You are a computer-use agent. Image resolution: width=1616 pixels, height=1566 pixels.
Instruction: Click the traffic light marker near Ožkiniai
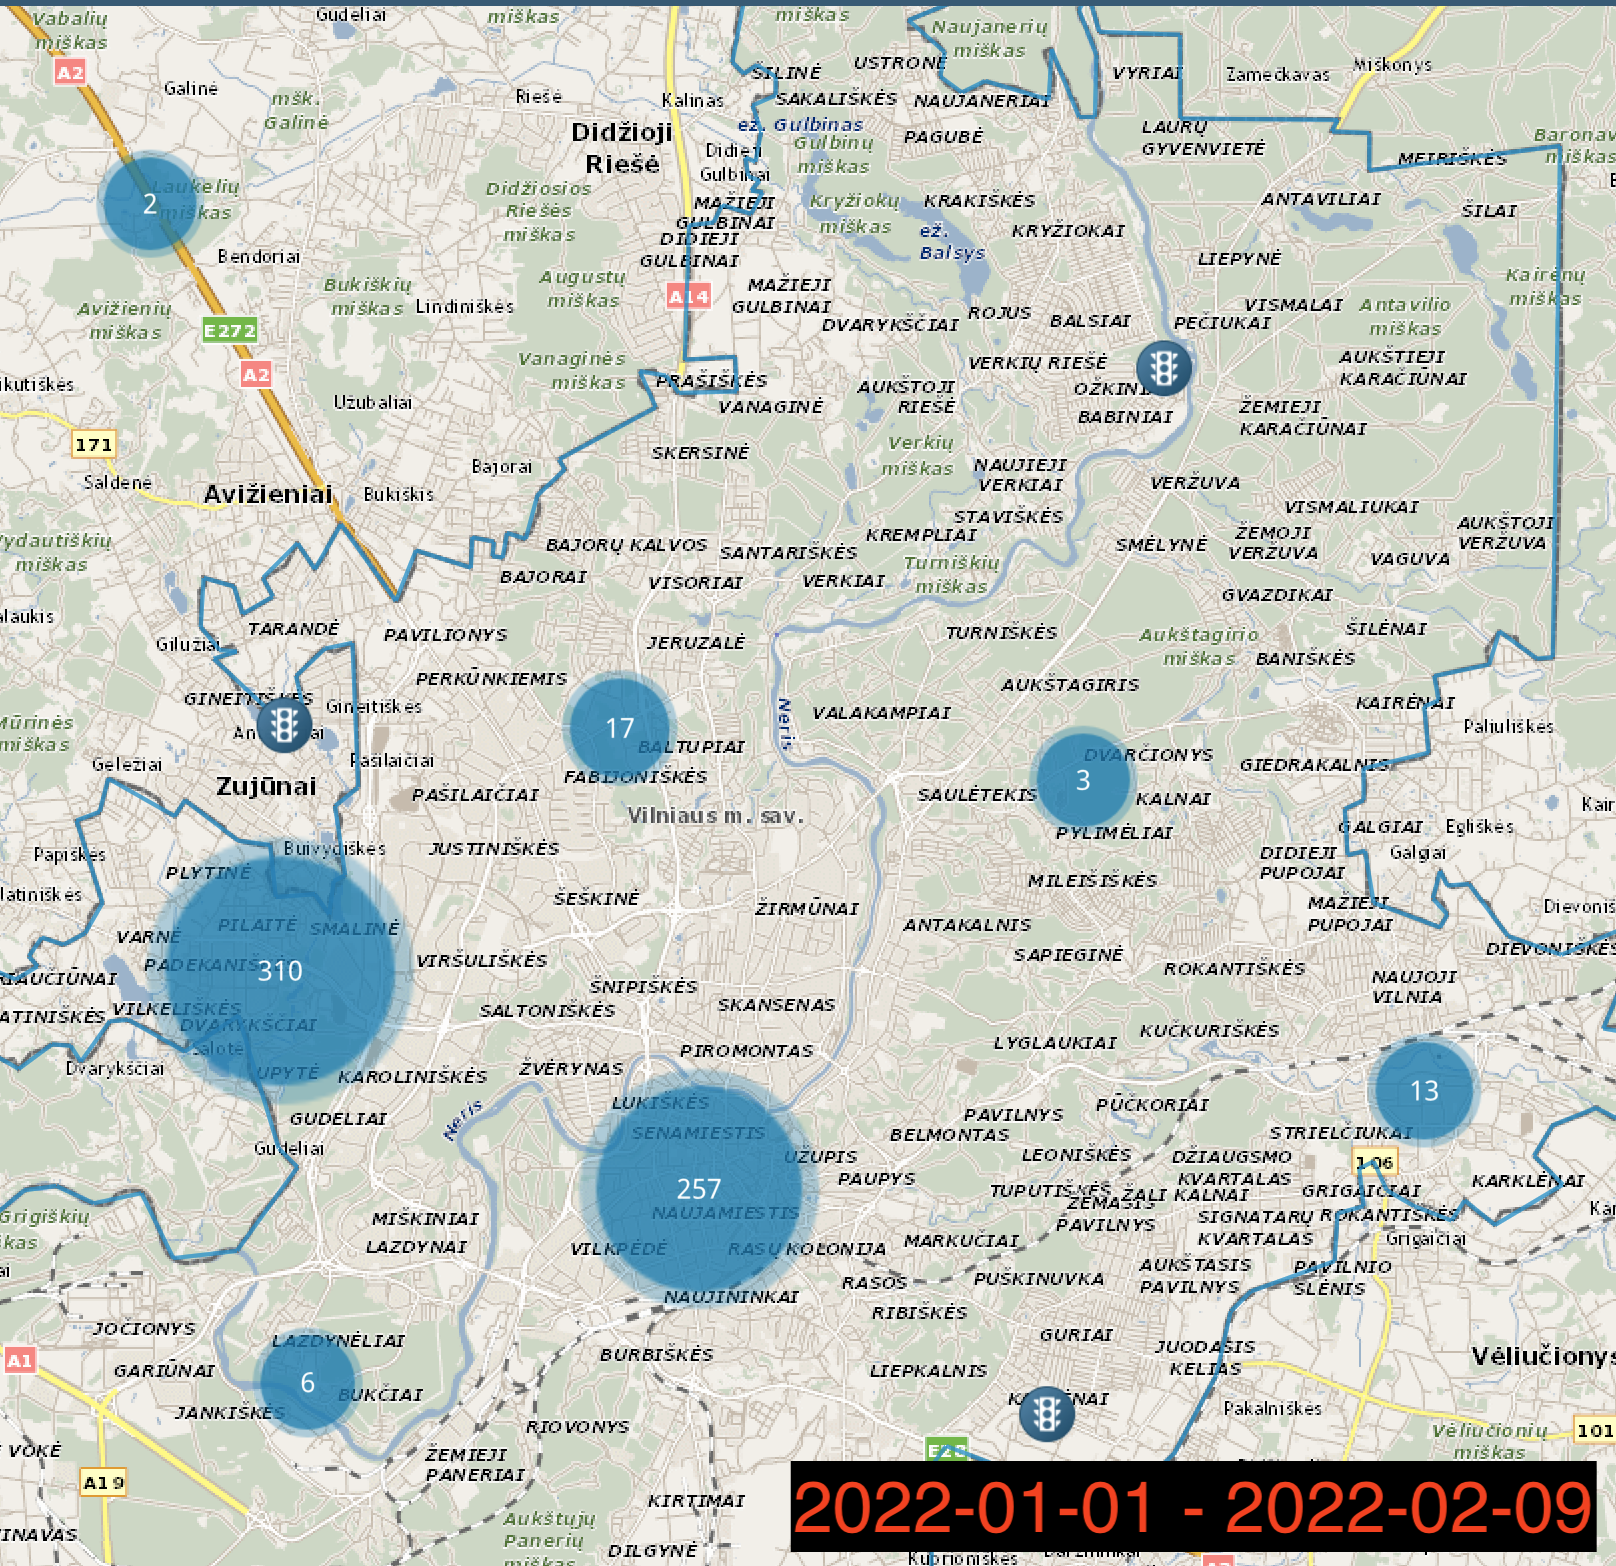pos(1163,368)
